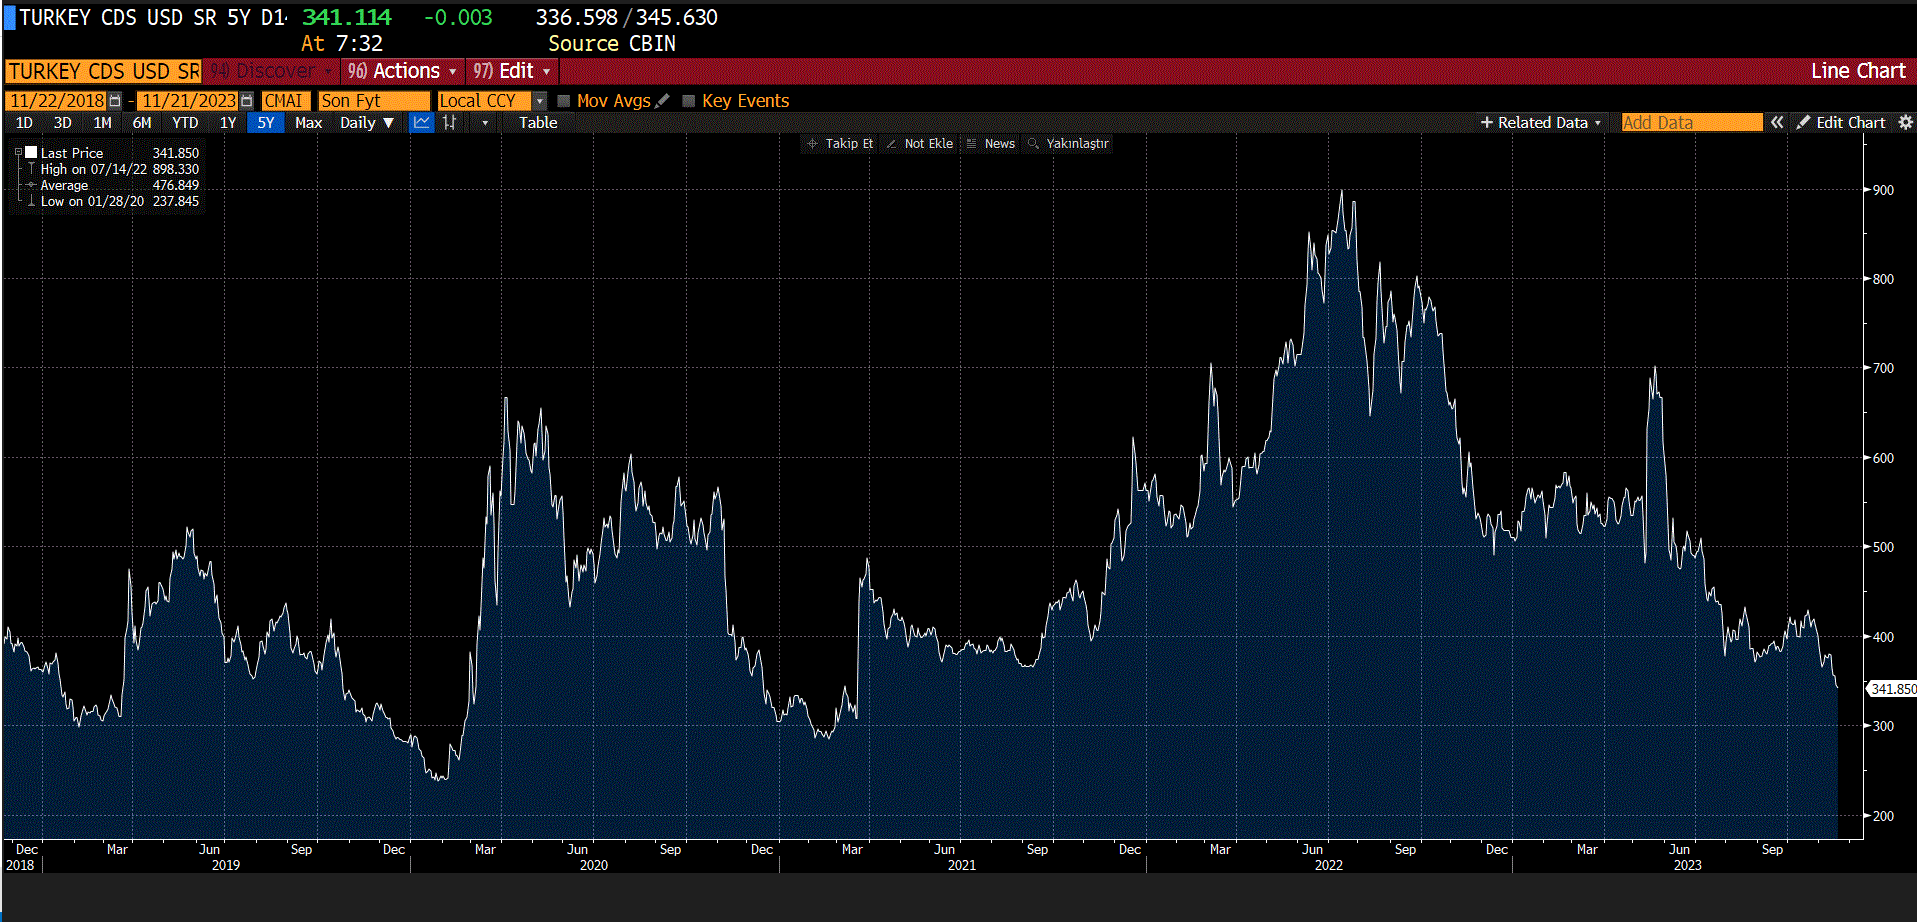Select the line chart type icon
The image size is (1917, 922).
pos(422,123)
